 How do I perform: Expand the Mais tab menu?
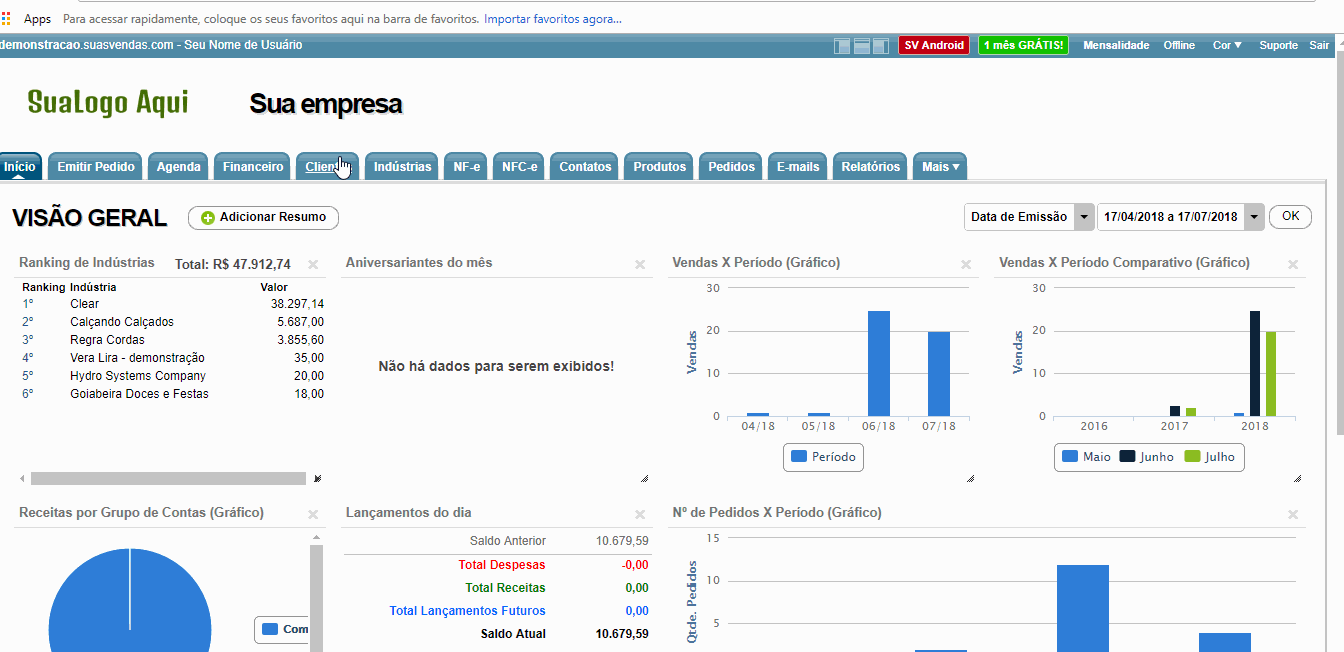[940, 167]
